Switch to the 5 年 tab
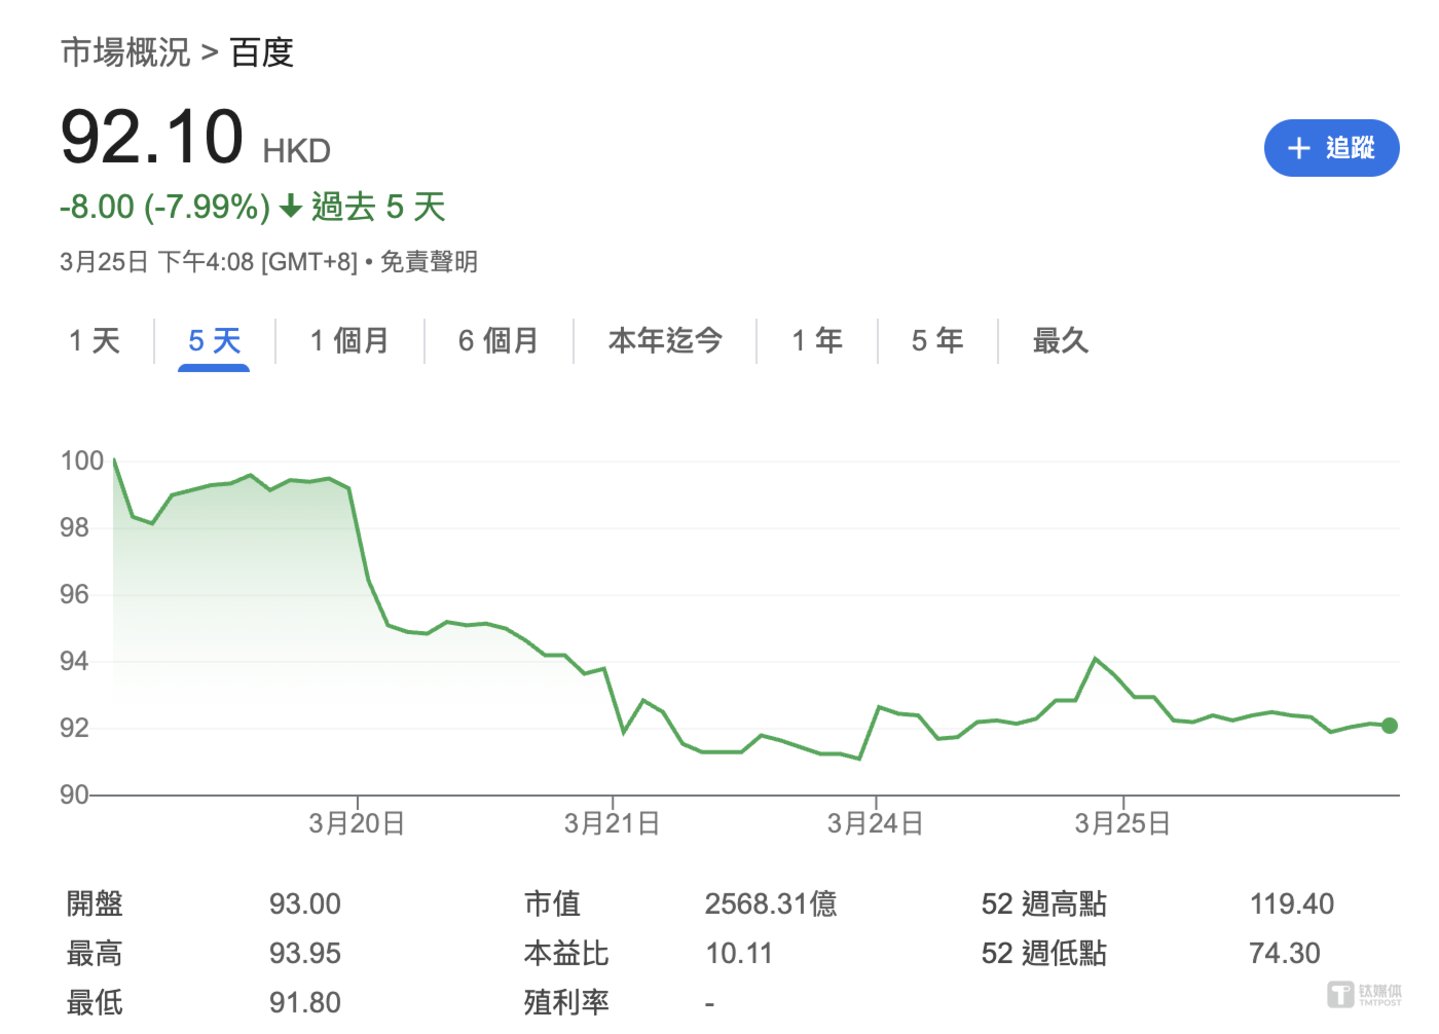Screen dimensions: 1439x1034 (x=937, y=341)
